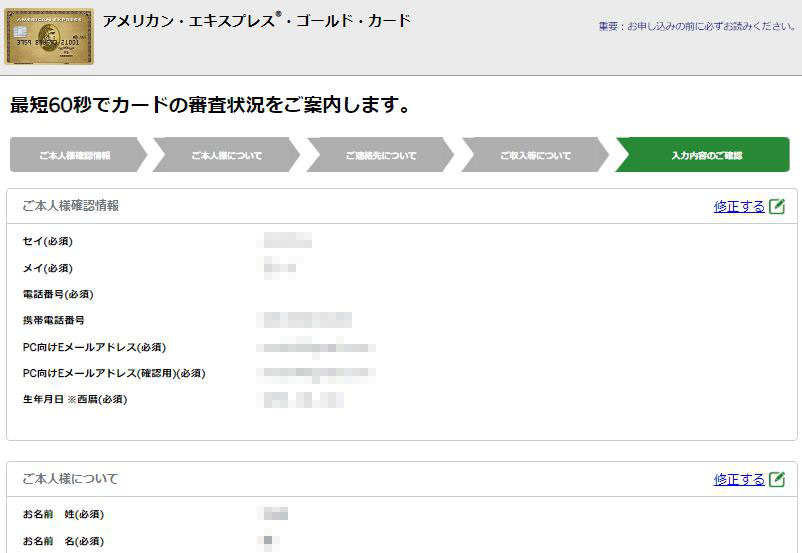Image resolution: width=802 pixels, height=553 pixels.
Task: Click the アメリカン・エキスプレス・ゴールド・カード title
Action: point(257,21)
